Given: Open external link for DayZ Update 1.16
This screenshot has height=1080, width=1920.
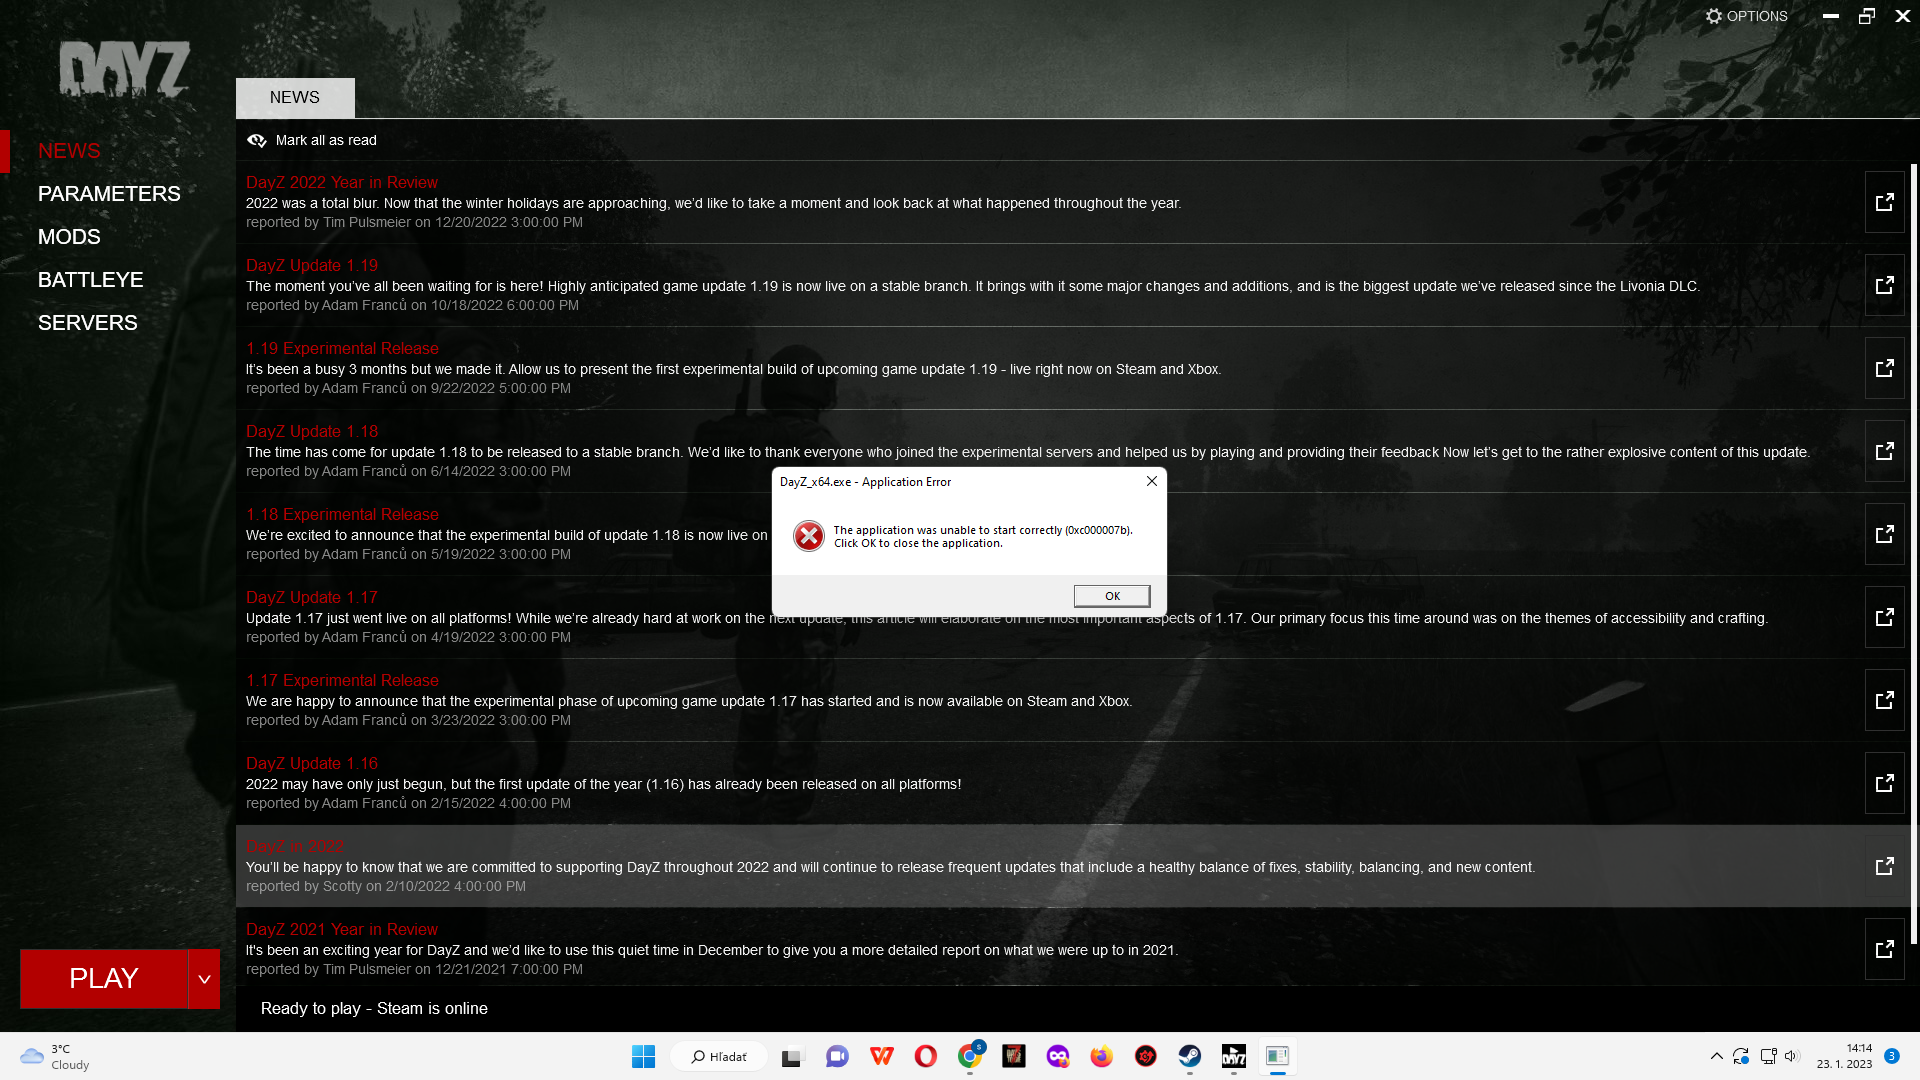Looking at the screenshot, I should (x=1884, y=783).
